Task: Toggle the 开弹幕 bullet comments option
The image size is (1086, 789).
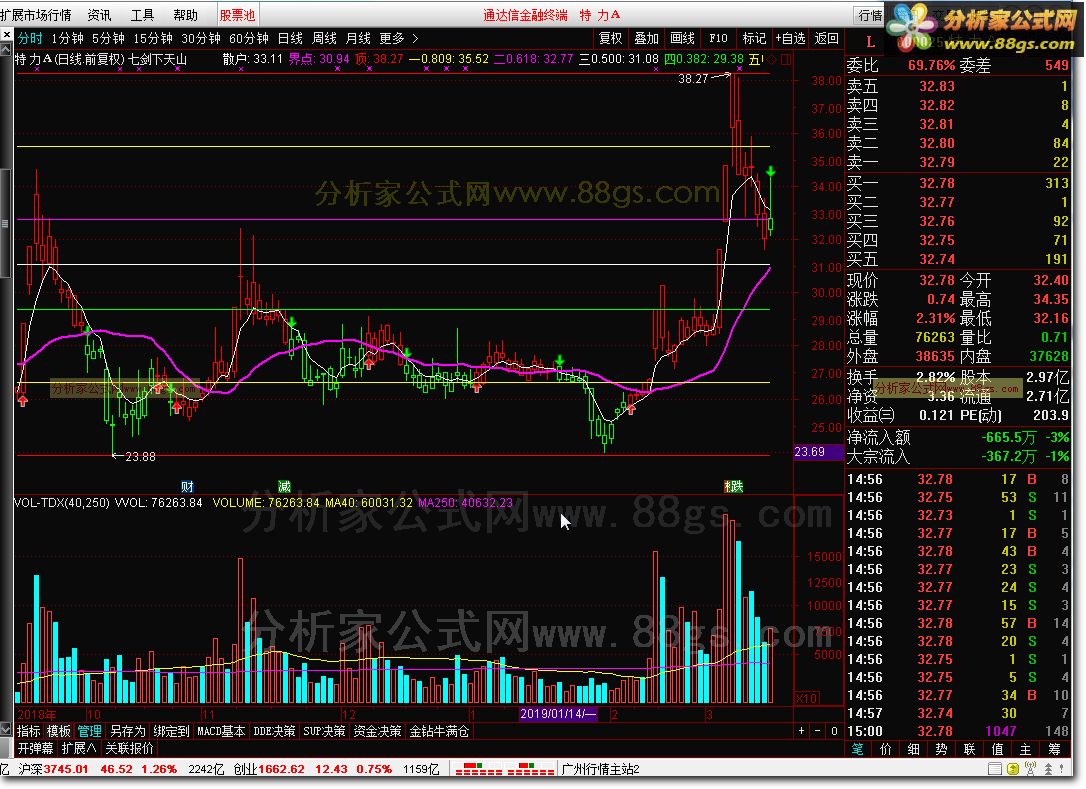Action: point(35,748)
